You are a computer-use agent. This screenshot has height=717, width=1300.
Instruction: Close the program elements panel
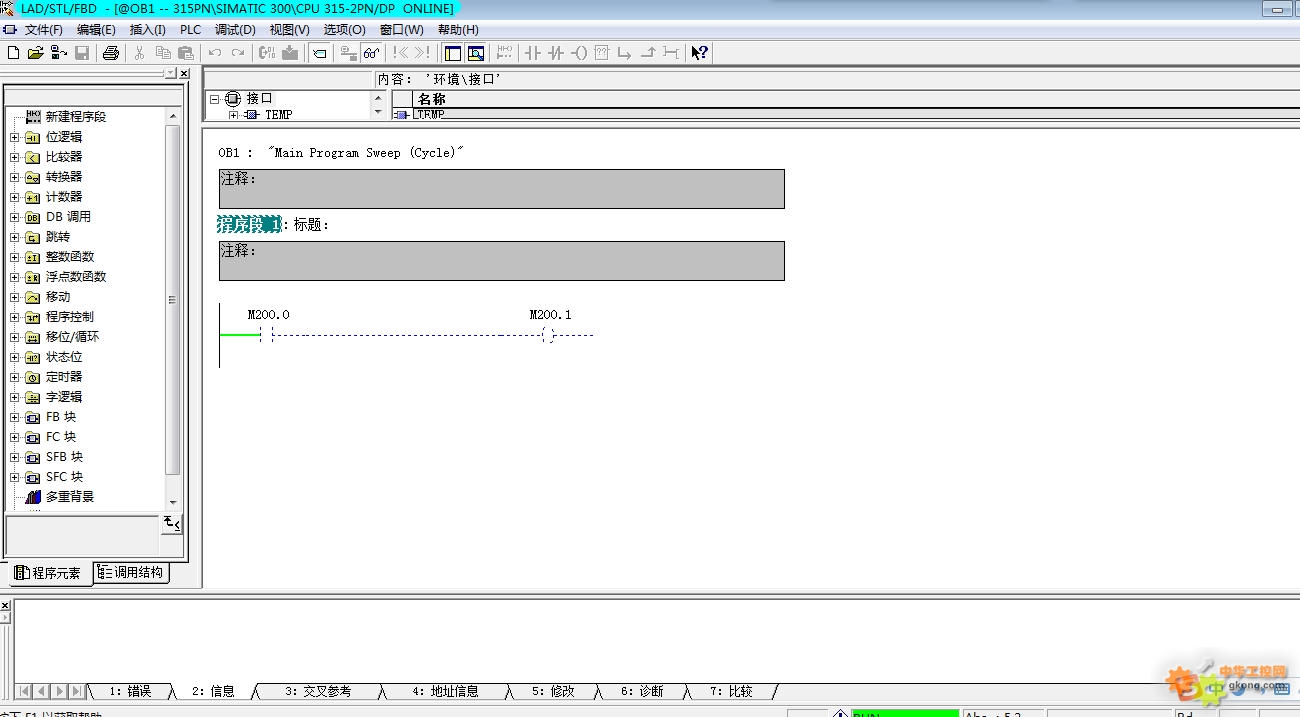pyautogui.click(x=184, y=74)
